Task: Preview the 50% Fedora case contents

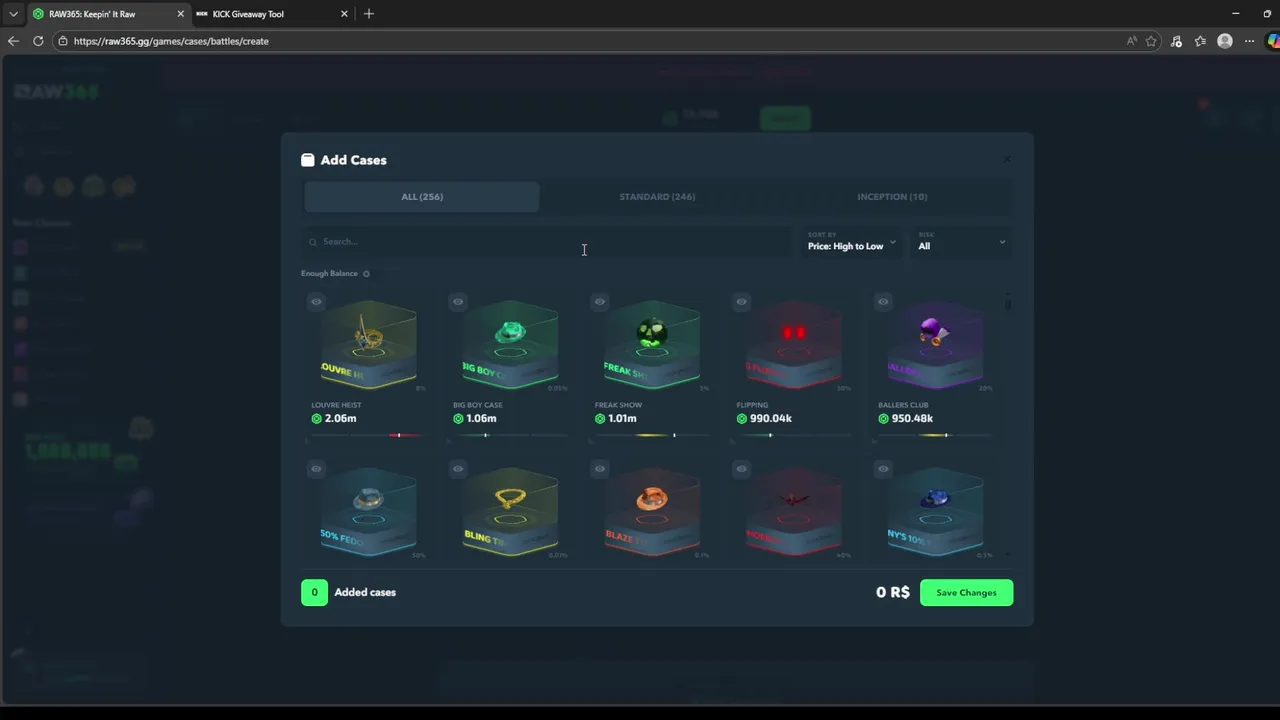Action: pyautogui.click(x=316, y=469)
